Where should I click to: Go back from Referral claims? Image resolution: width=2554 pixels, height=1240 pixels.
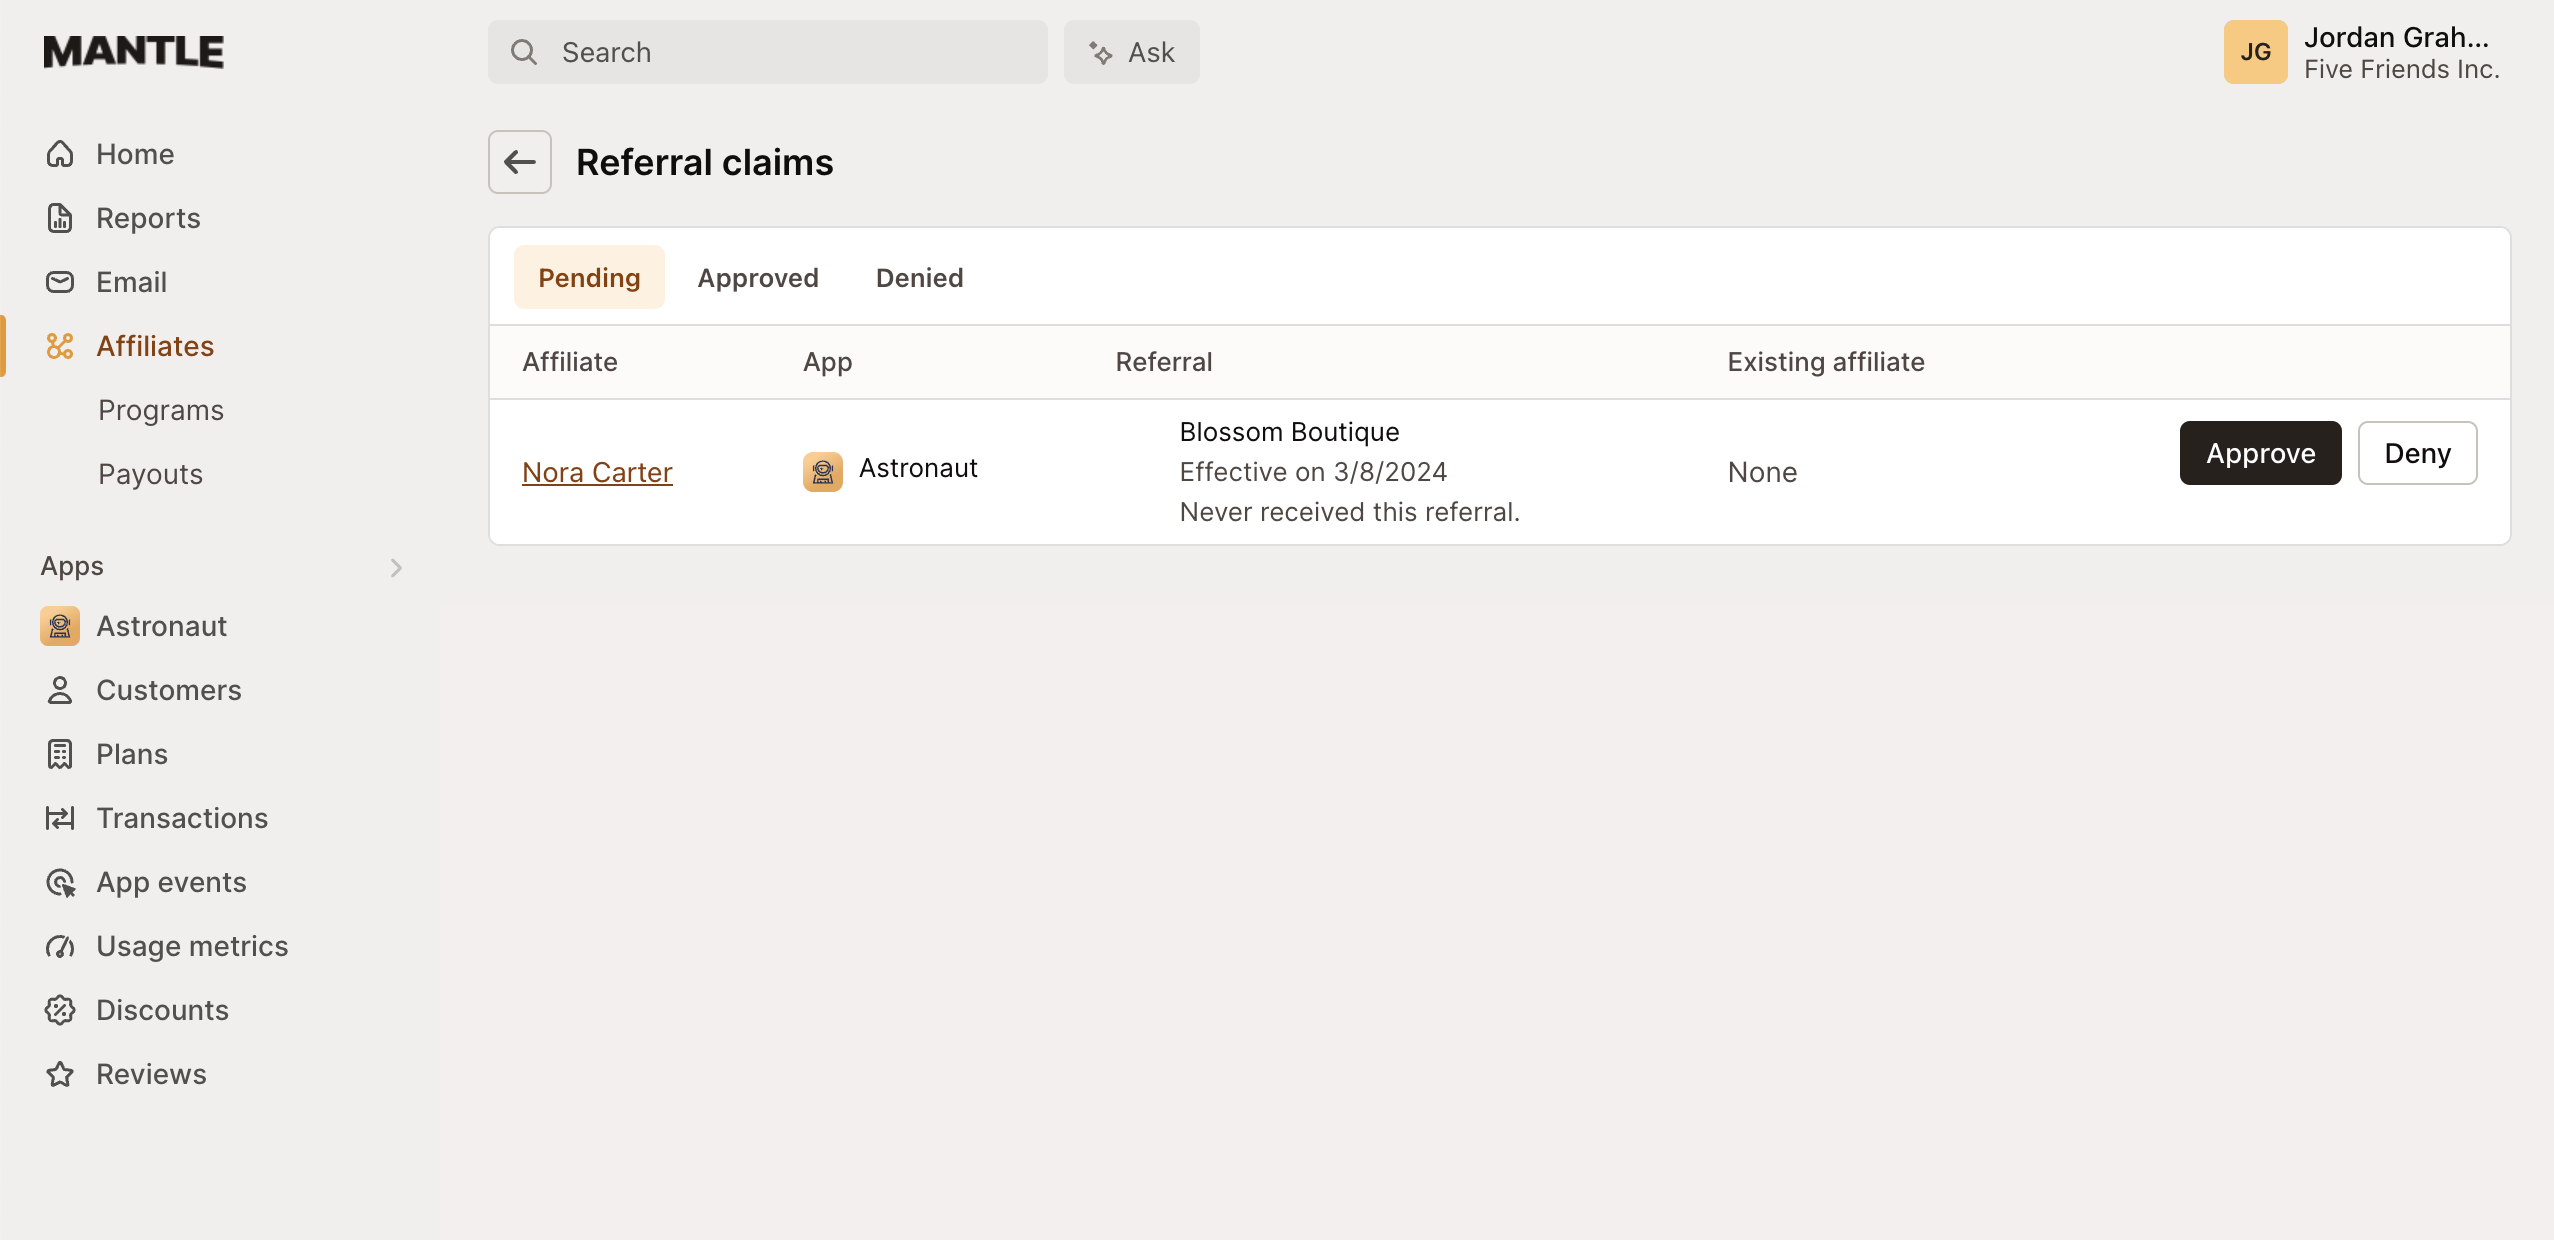[x=519, y=161]
